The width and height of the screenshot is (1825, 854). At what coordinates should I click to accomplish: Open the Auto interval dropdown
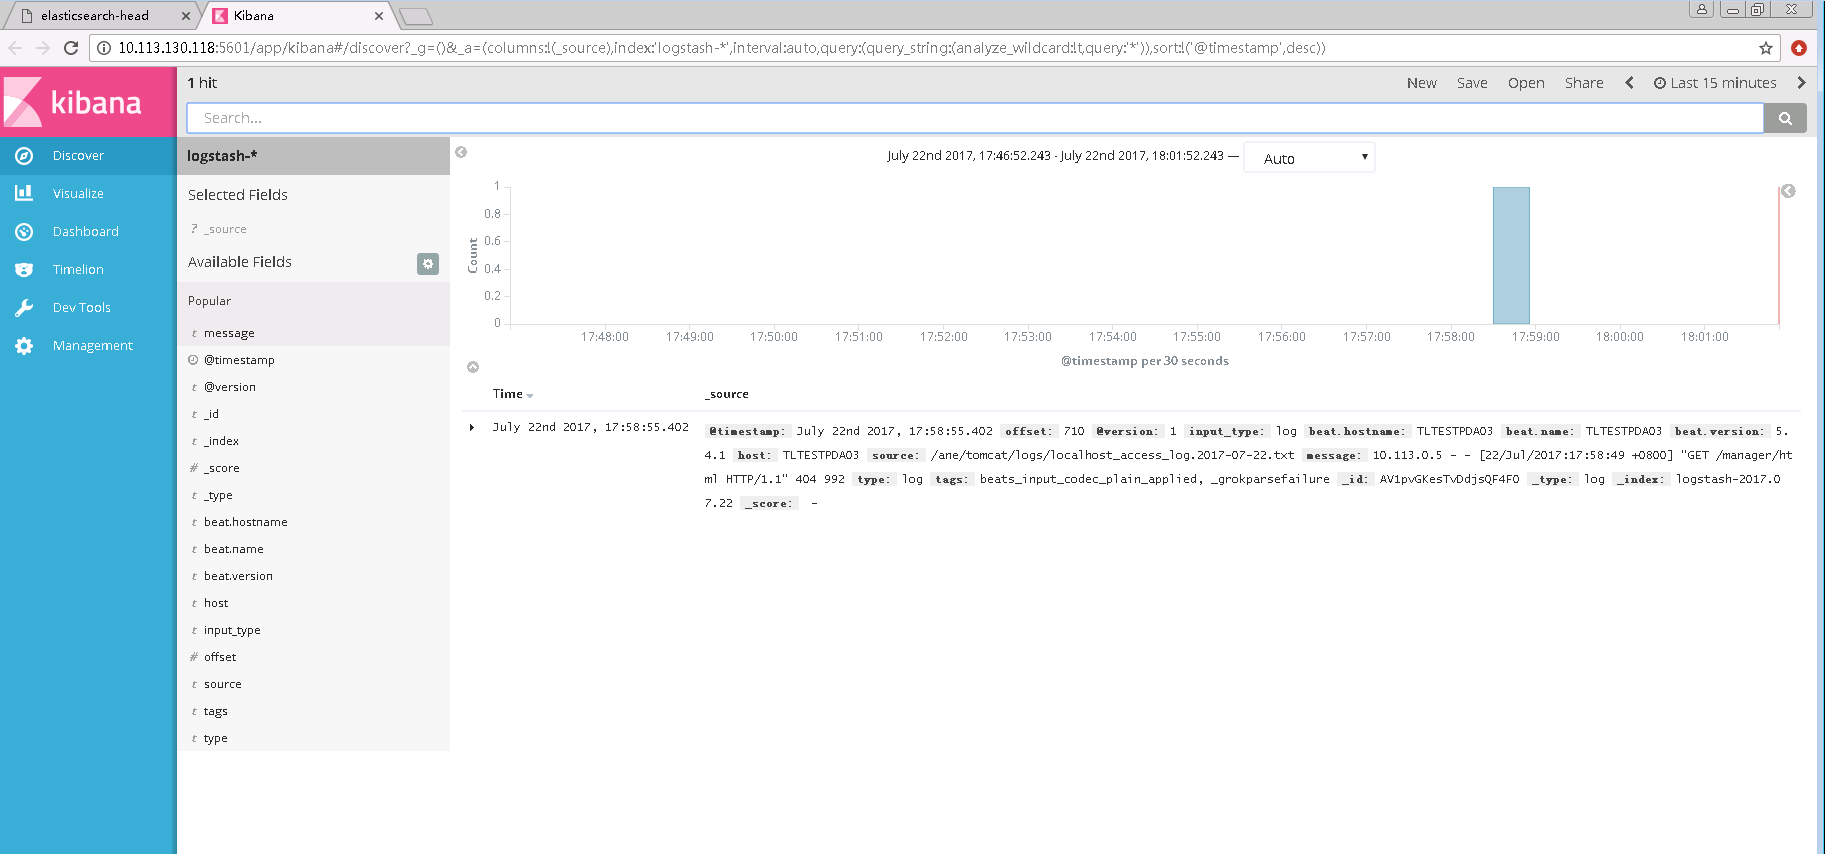[x=1309, y=158]
